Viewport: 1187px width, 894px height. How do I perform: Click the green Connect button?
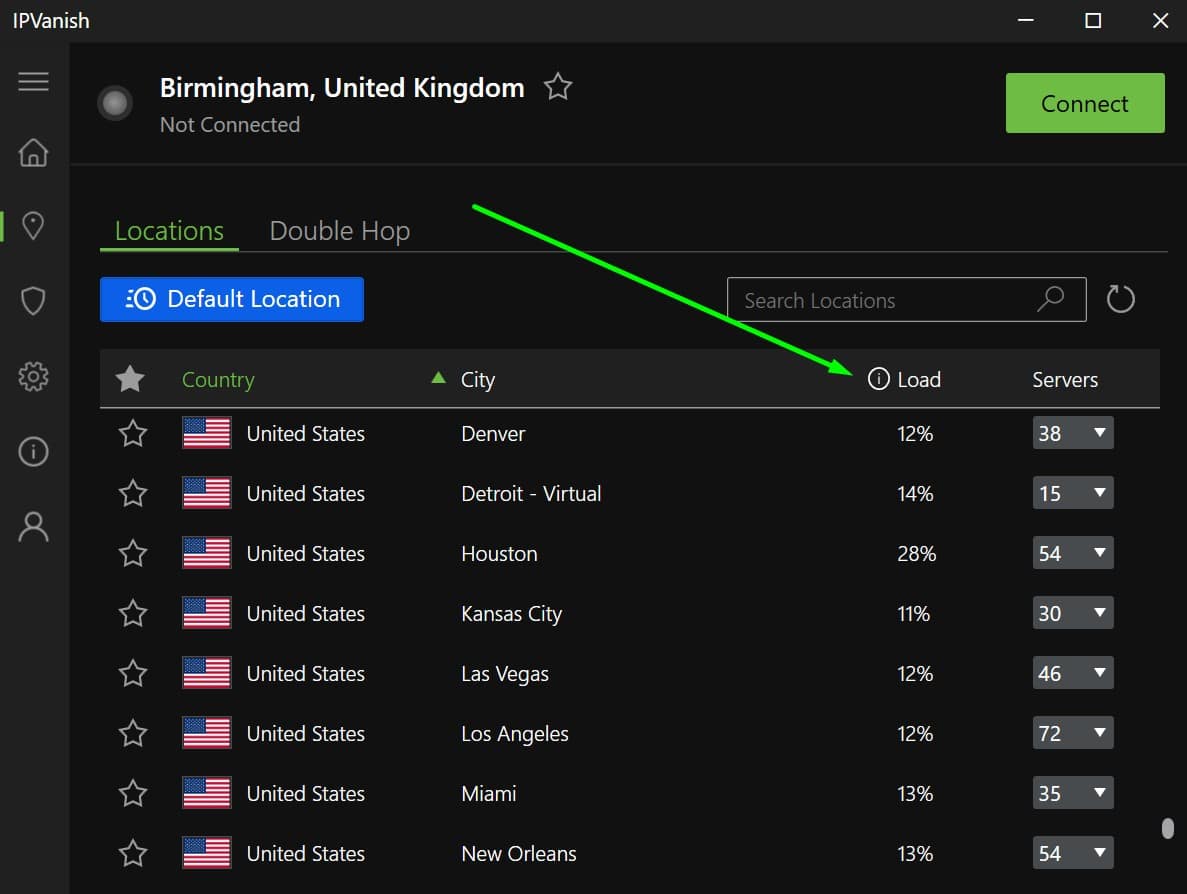click(1085, 103)
